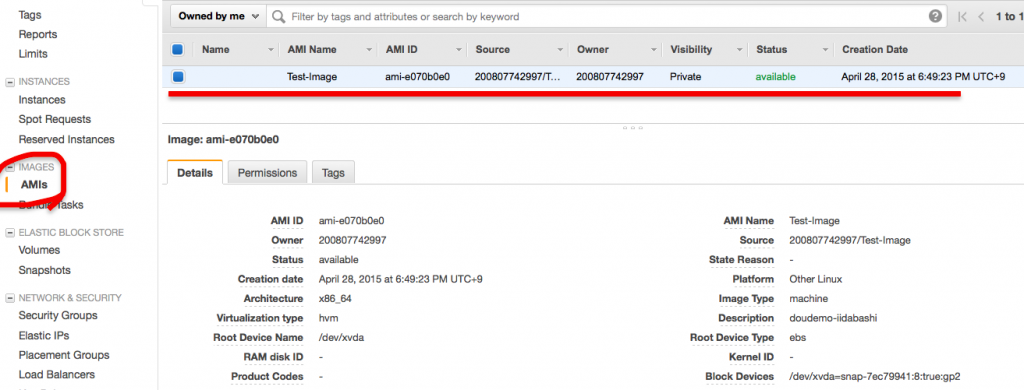Screen dimensions: 1024x390
Task: Go to first page pagination arrow
Action: [x=962, y=17]
